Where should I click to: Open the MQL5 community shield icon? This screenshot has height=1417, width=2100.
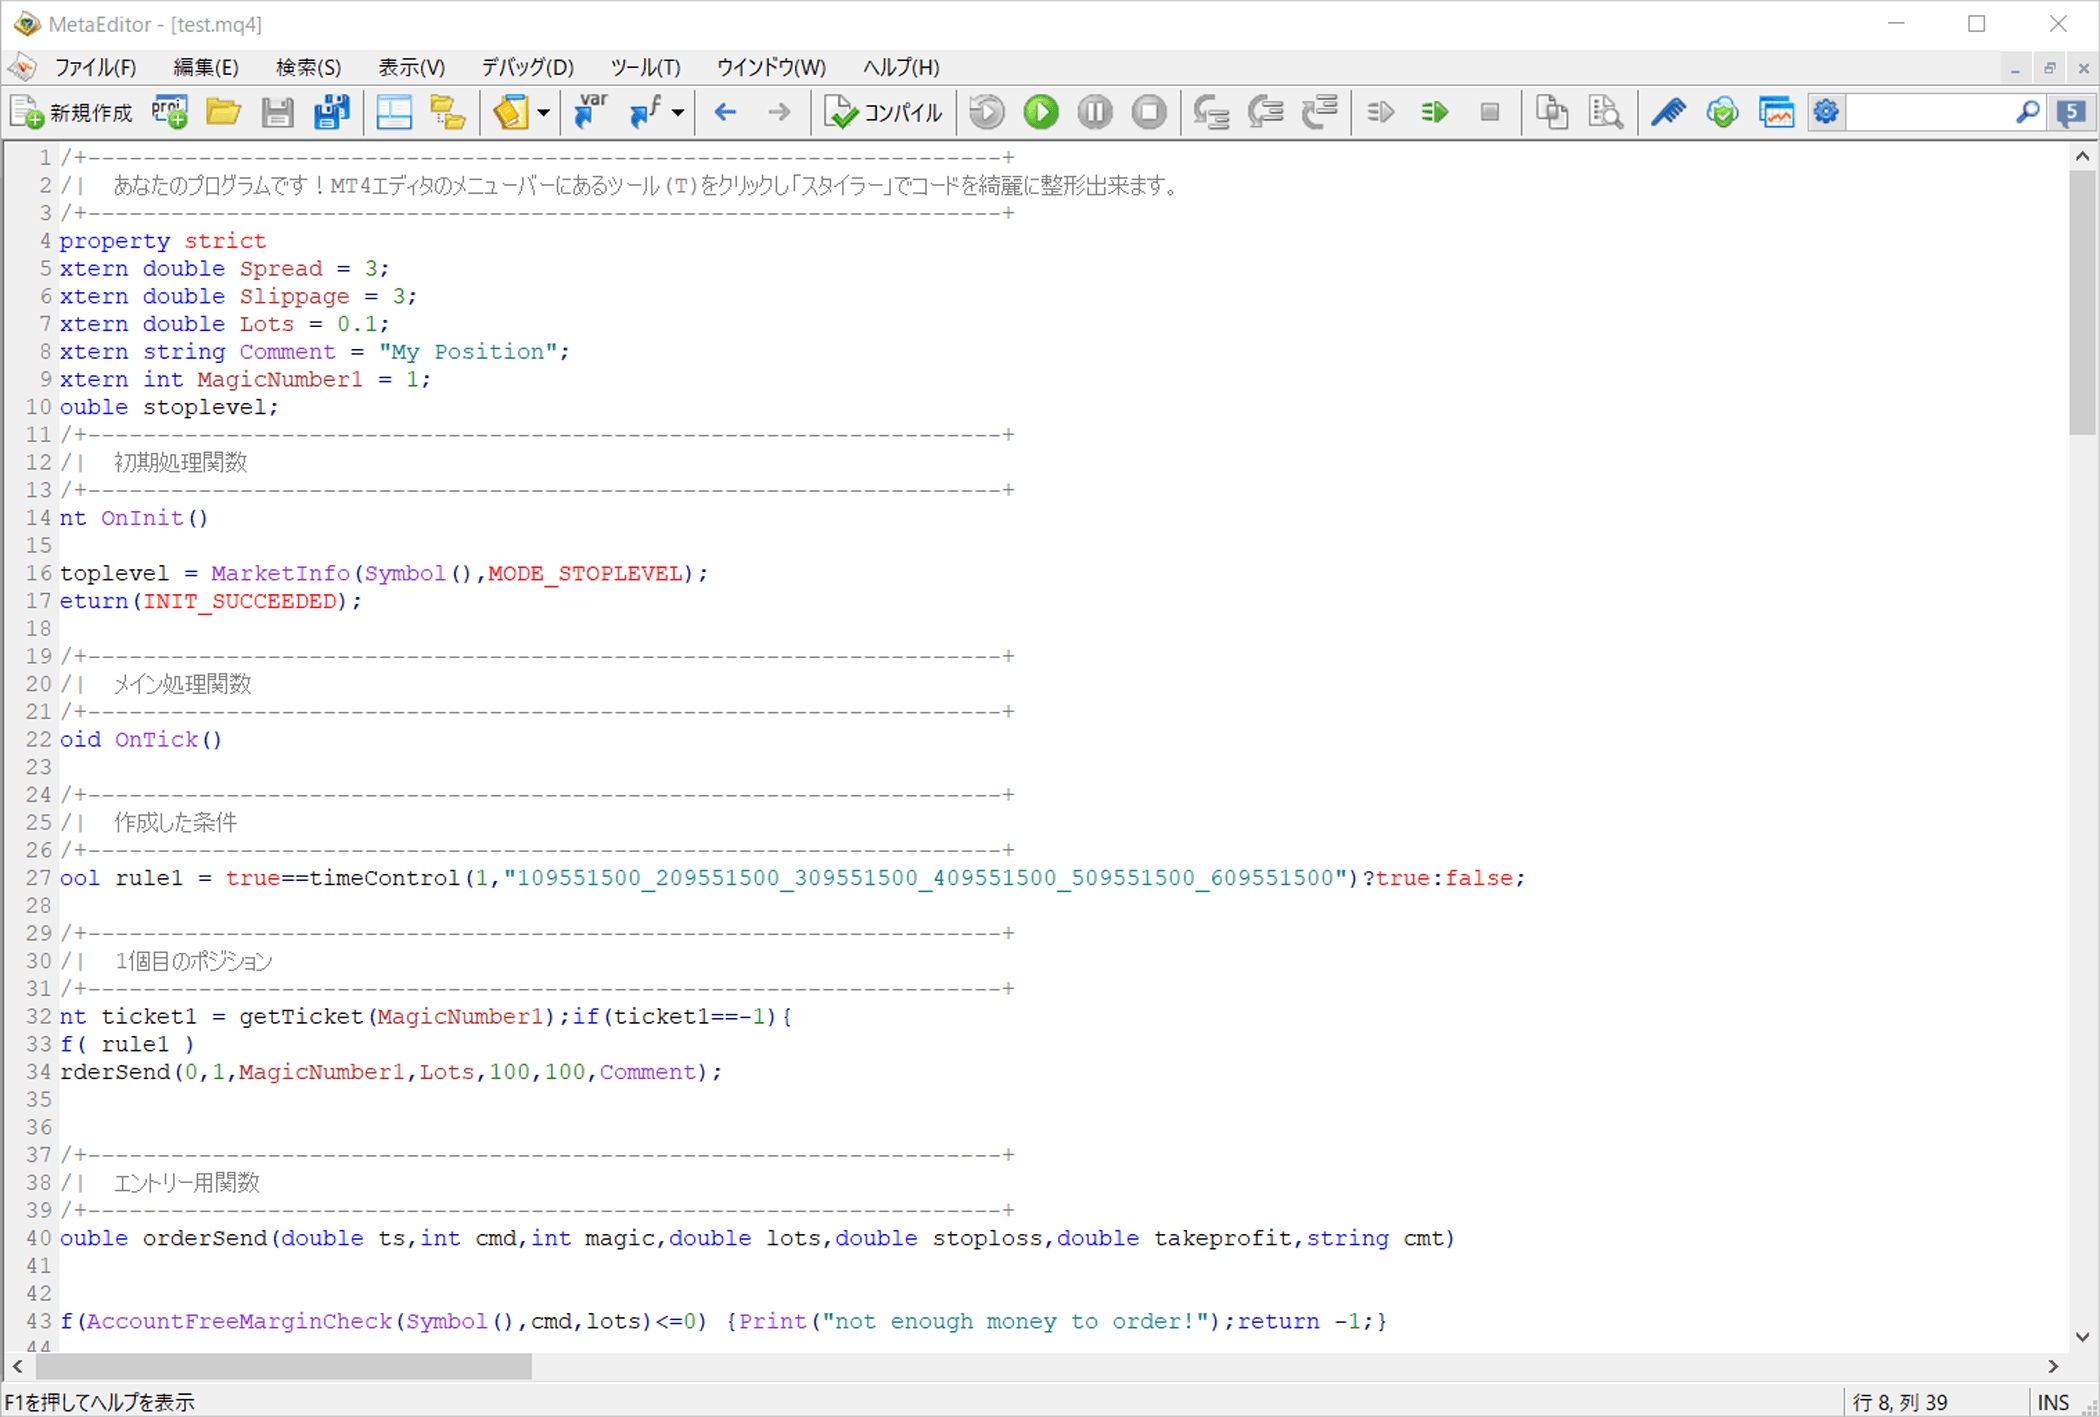click(x=1722, y=112)
